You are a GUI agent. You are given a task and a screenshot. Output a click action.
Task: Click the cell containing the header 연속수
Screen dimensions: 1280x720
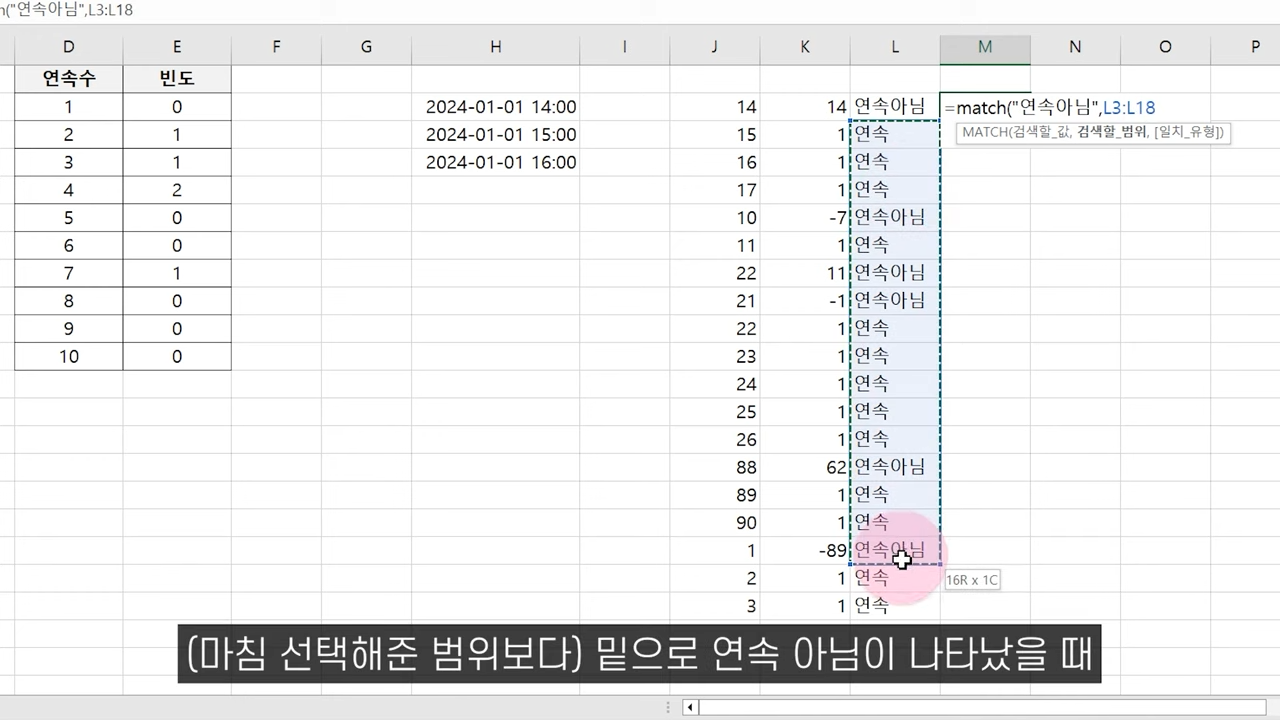(x=68, y=78)
